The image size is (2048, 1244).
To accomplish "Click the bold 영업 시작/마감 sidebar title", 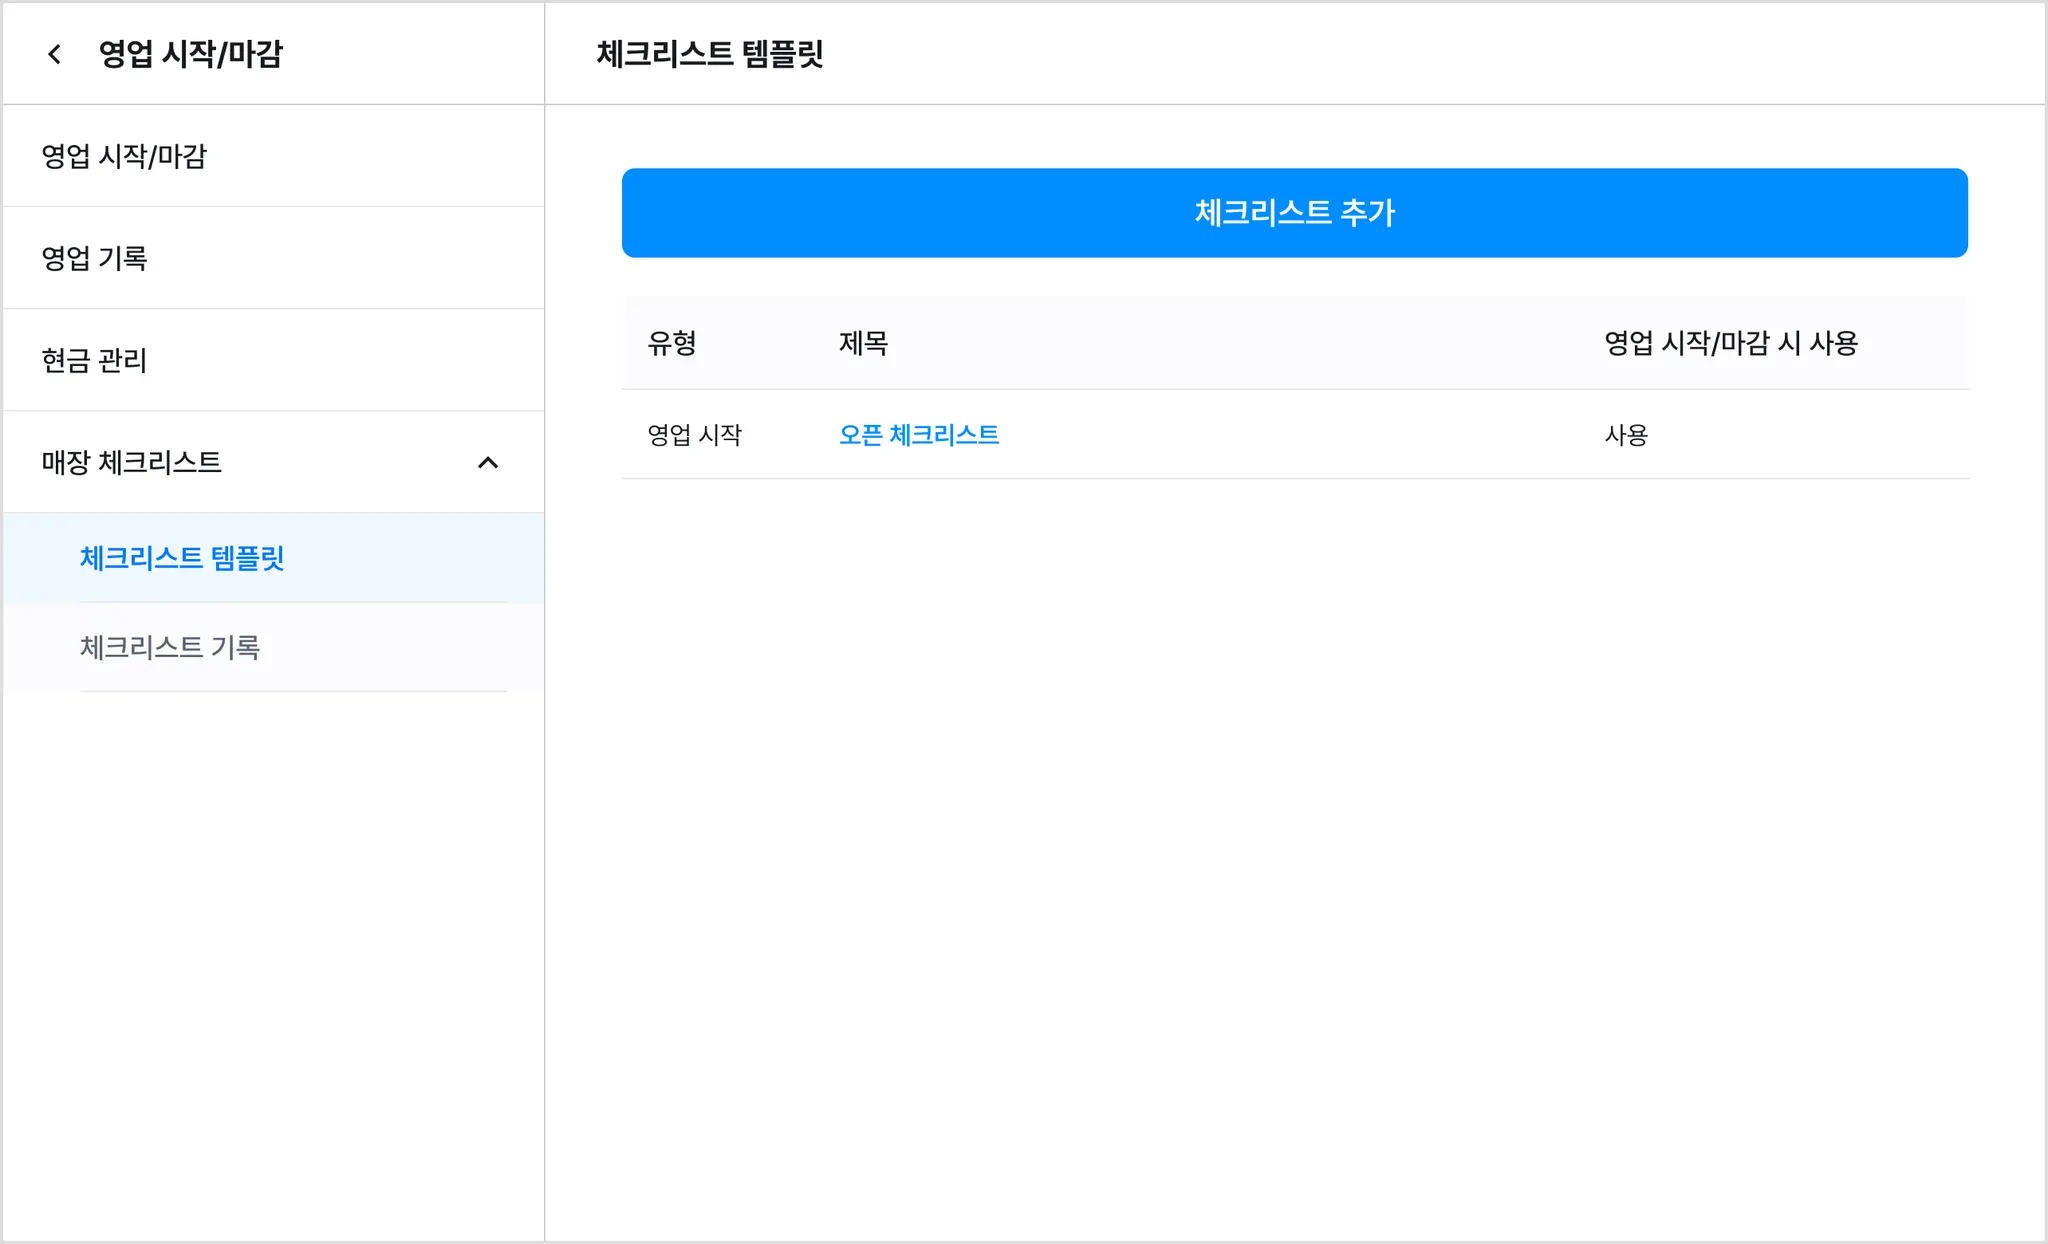I will [191, 54].
